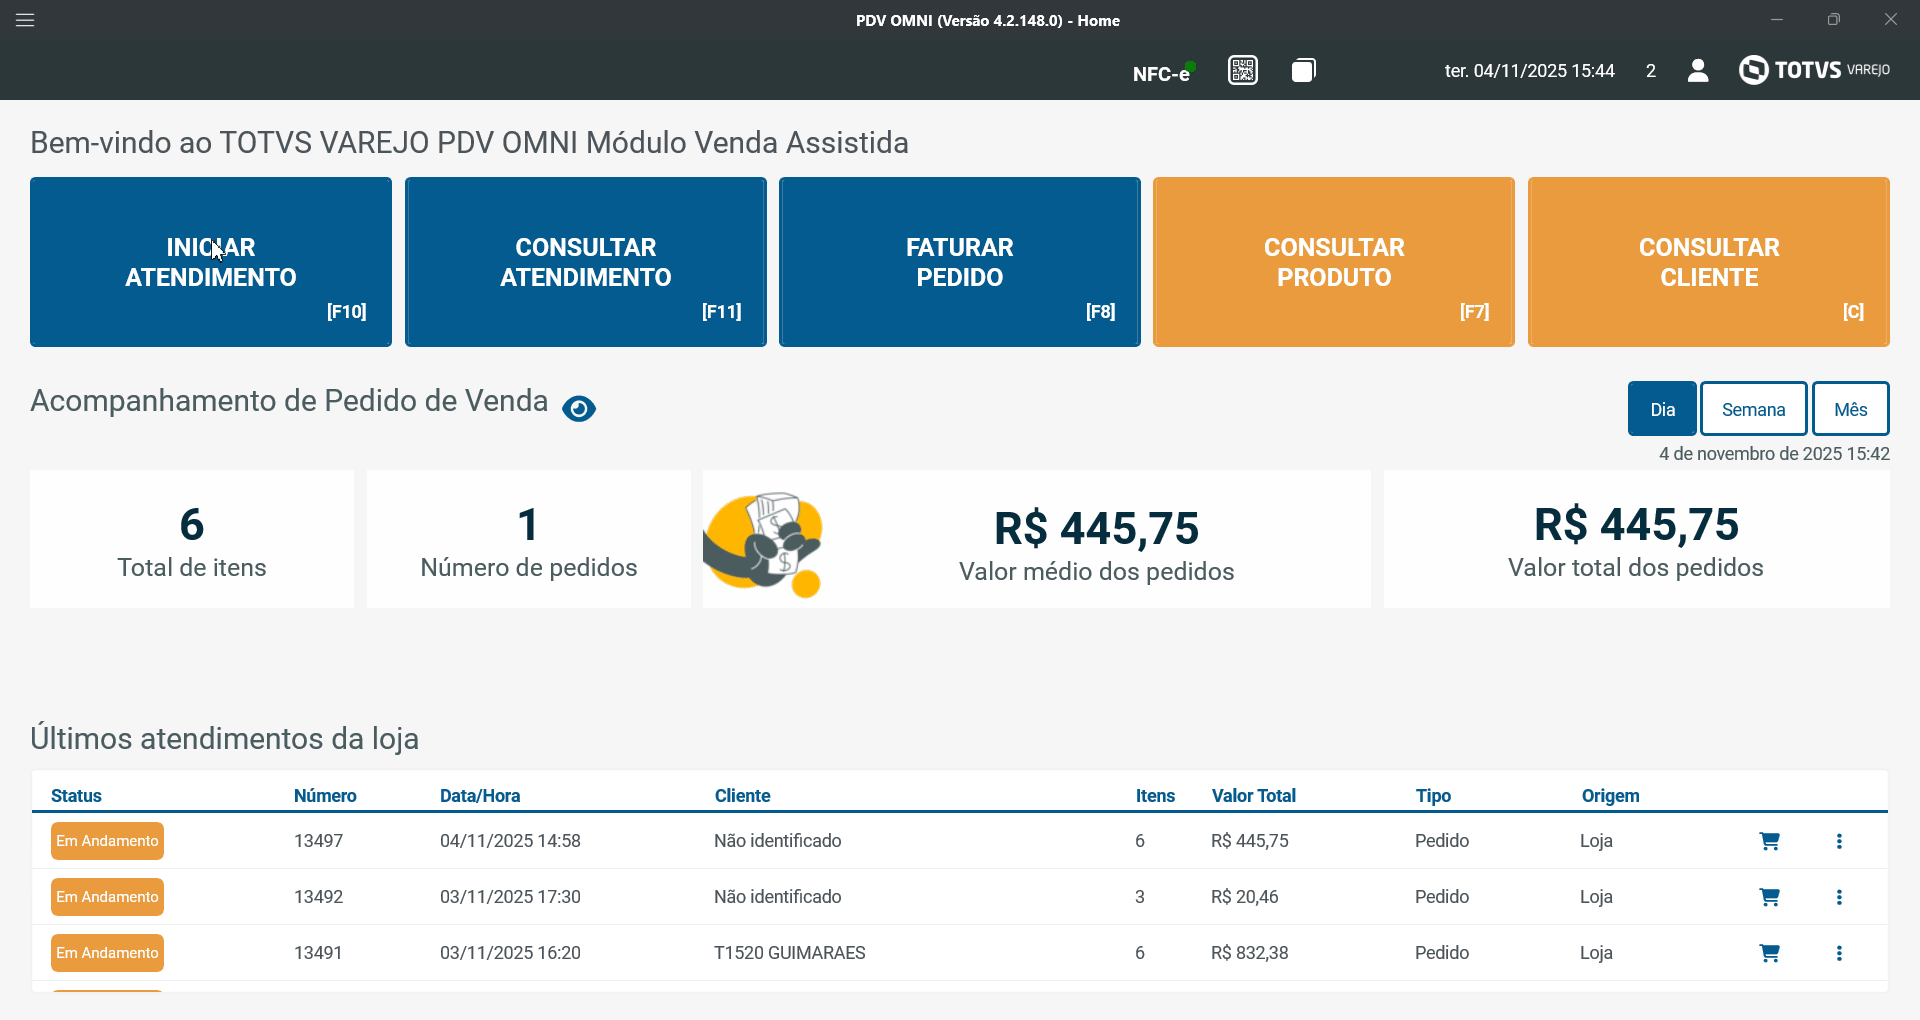Click the Total de itens card
Screen dimensions: 1920x1020
click(192, 539)
